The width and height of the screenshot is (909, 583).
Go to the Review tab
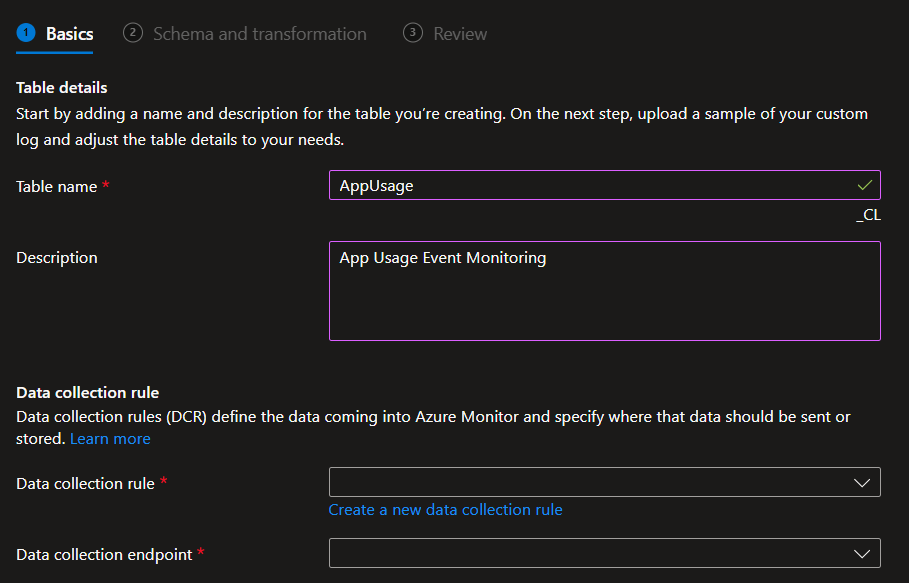point(460,34)
